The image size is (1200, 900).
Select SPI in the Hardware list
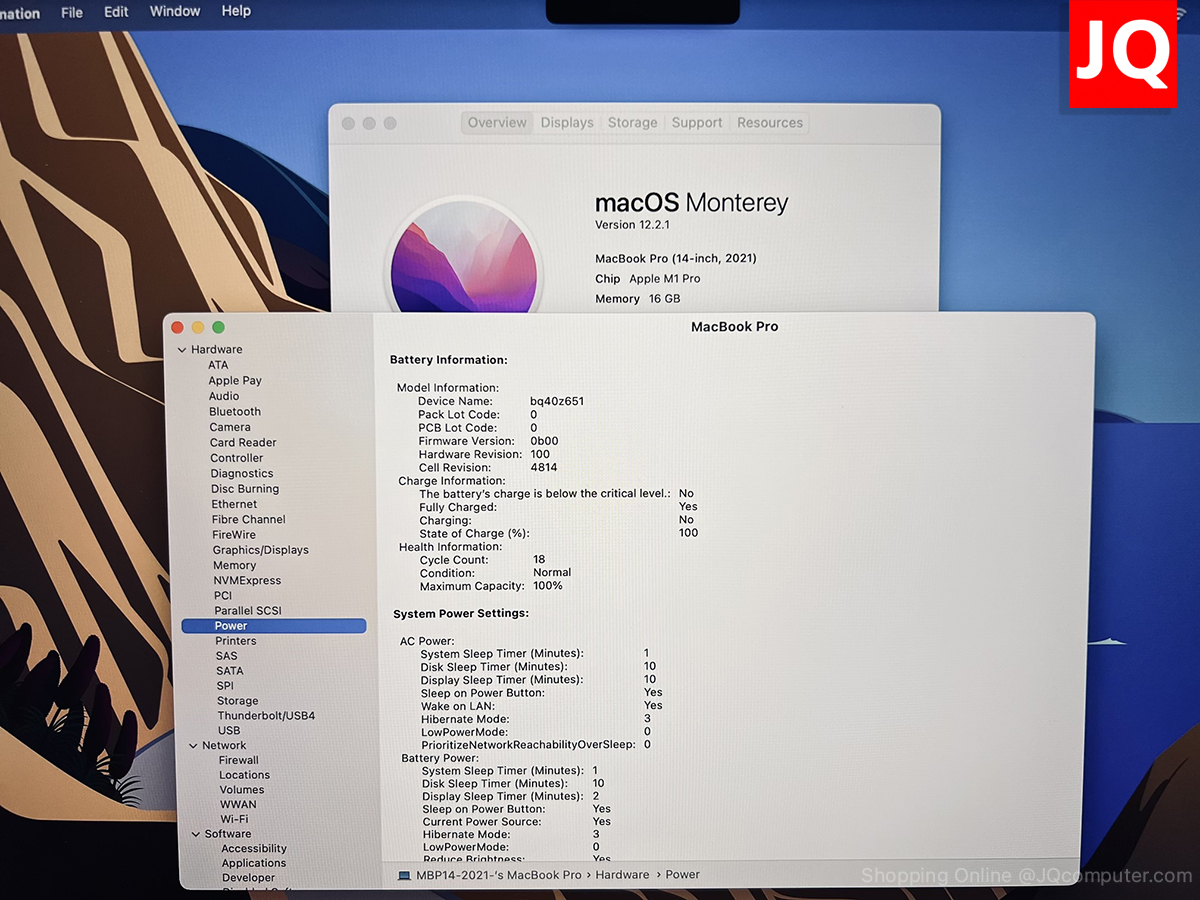click(x=225, y=686)
